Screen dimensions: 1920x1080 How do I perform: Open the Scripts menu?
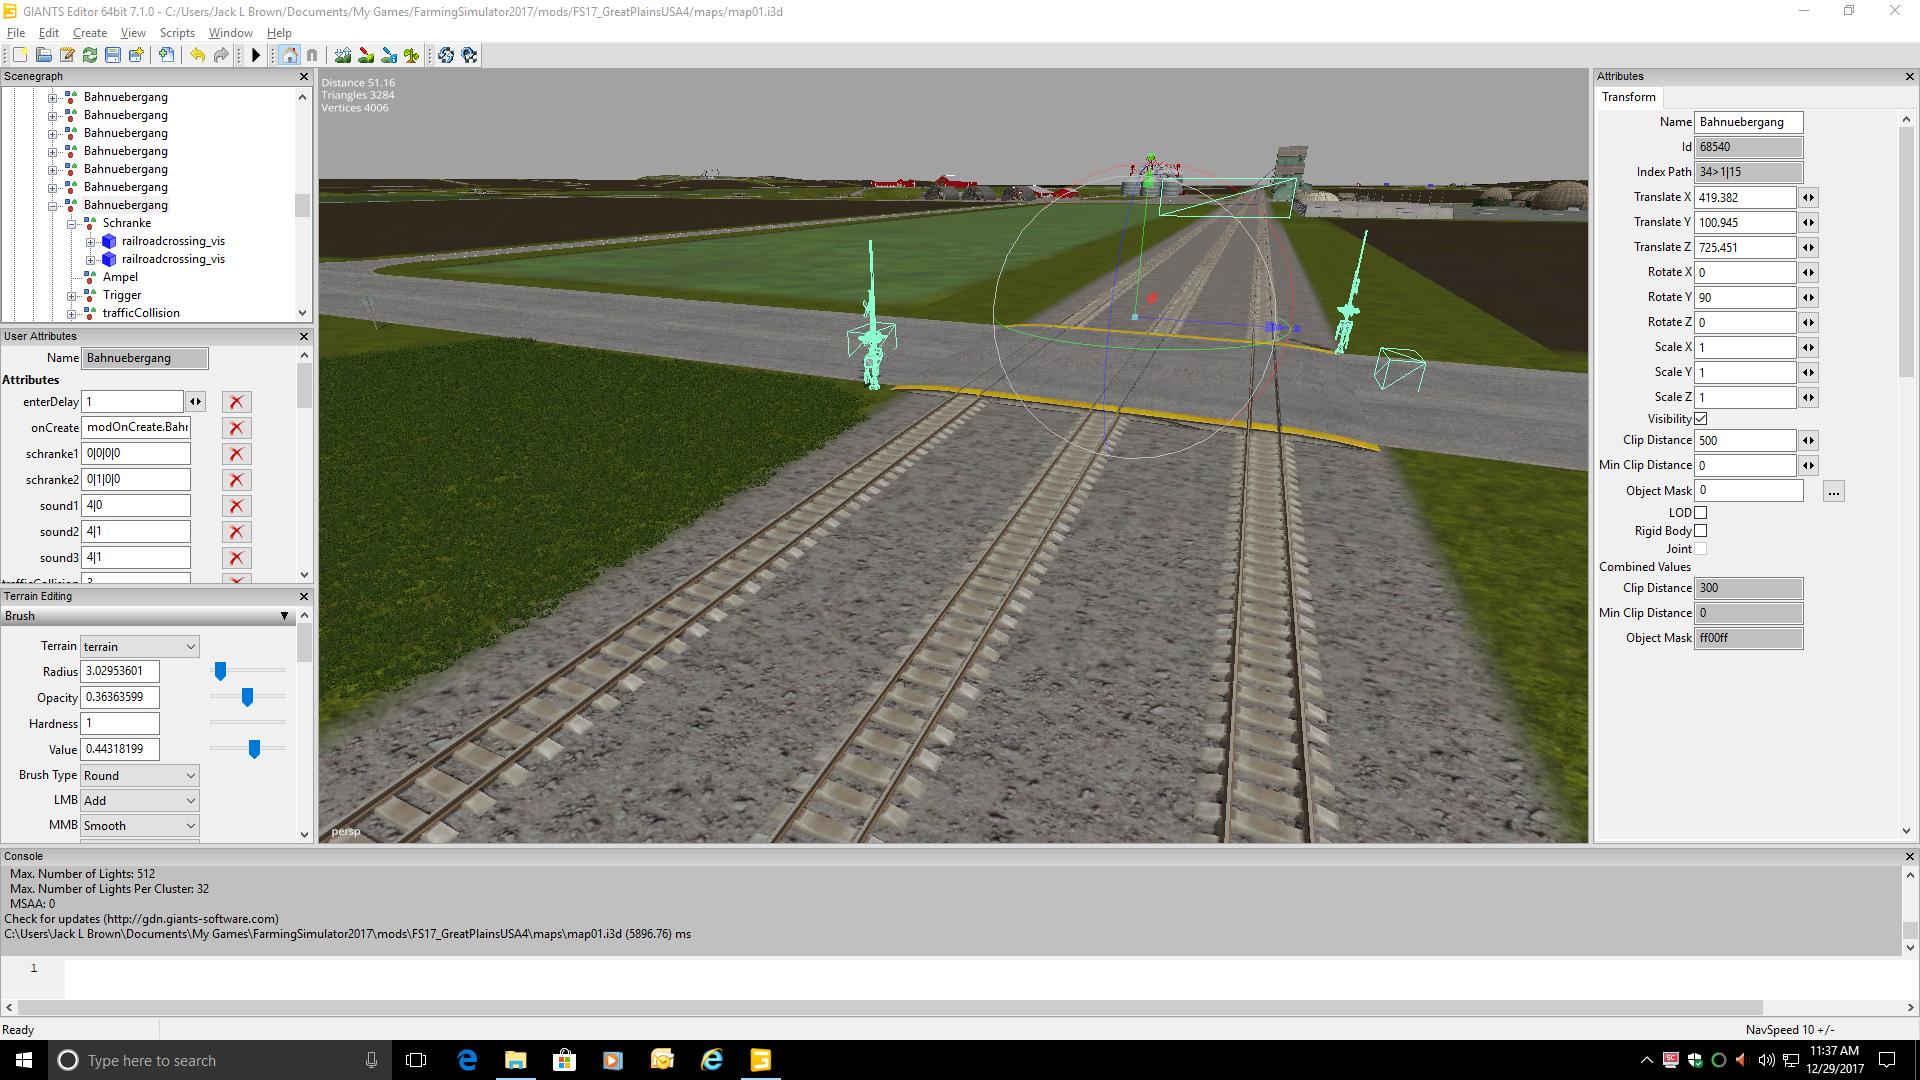177,33
